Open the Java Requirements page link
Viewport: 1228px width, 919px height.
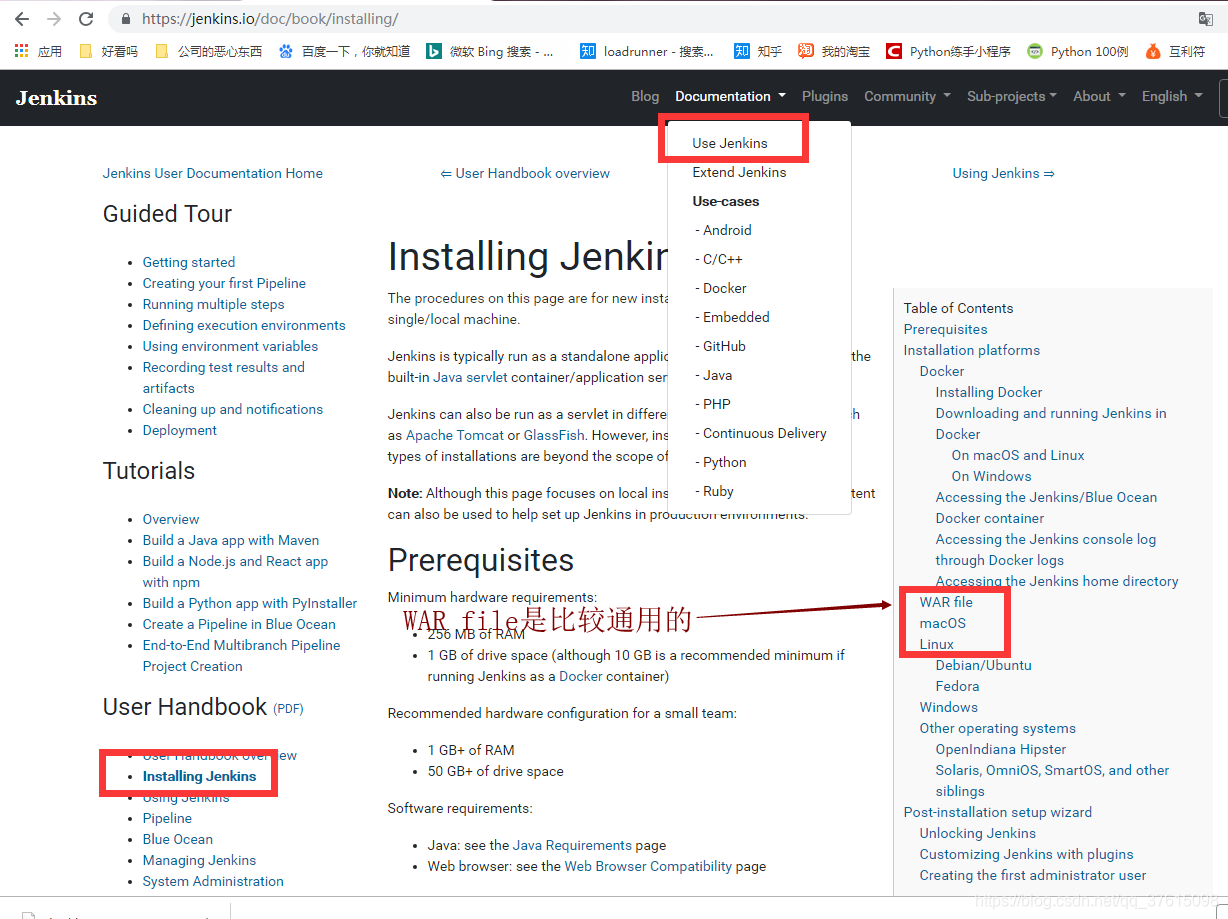click(572, 845)
